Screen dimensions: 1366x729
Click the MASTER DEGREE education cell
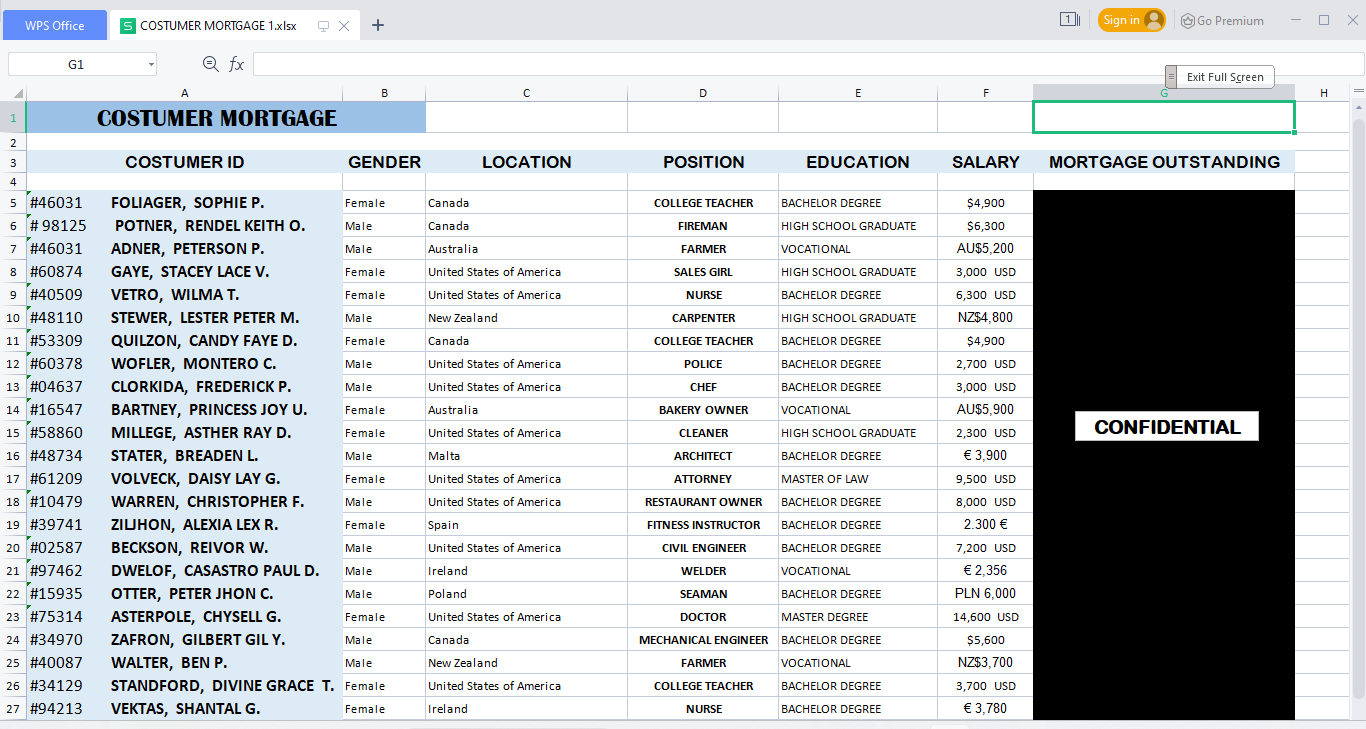(x=858, y=617)
